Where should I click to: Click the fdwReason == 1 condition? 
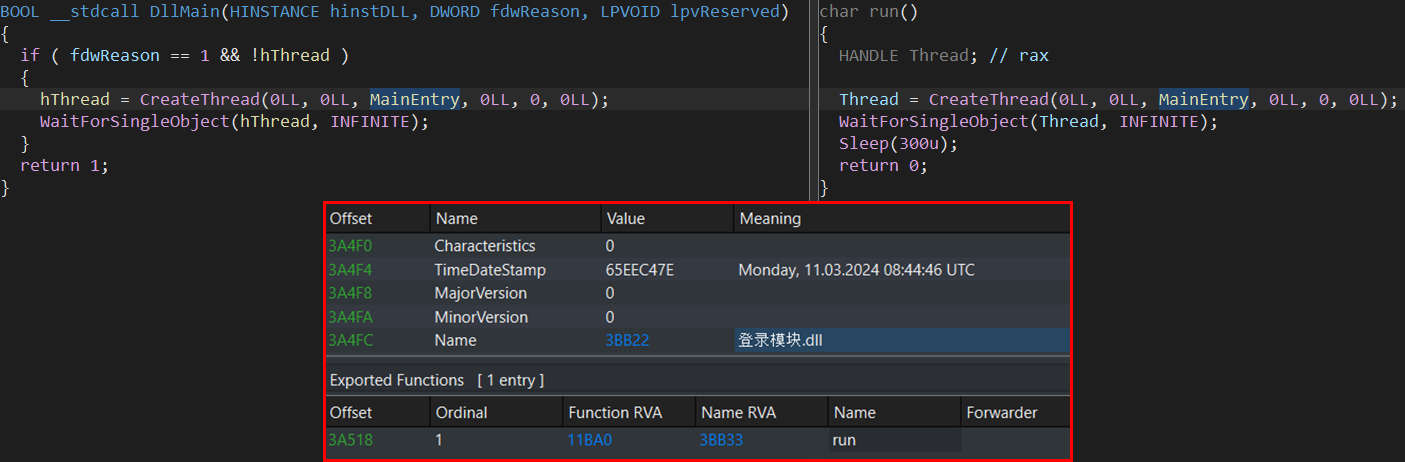point(139,55)
